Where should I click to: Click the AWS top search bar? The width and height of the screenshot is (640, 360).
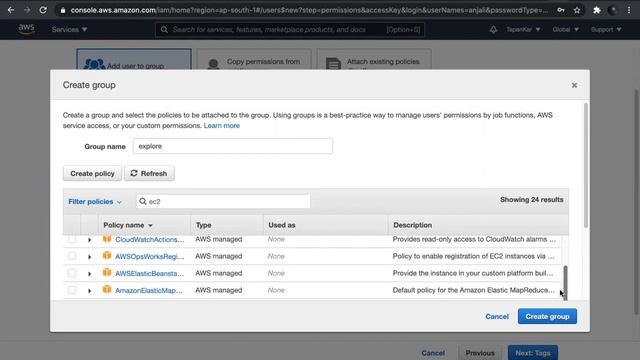coord(290,29)
